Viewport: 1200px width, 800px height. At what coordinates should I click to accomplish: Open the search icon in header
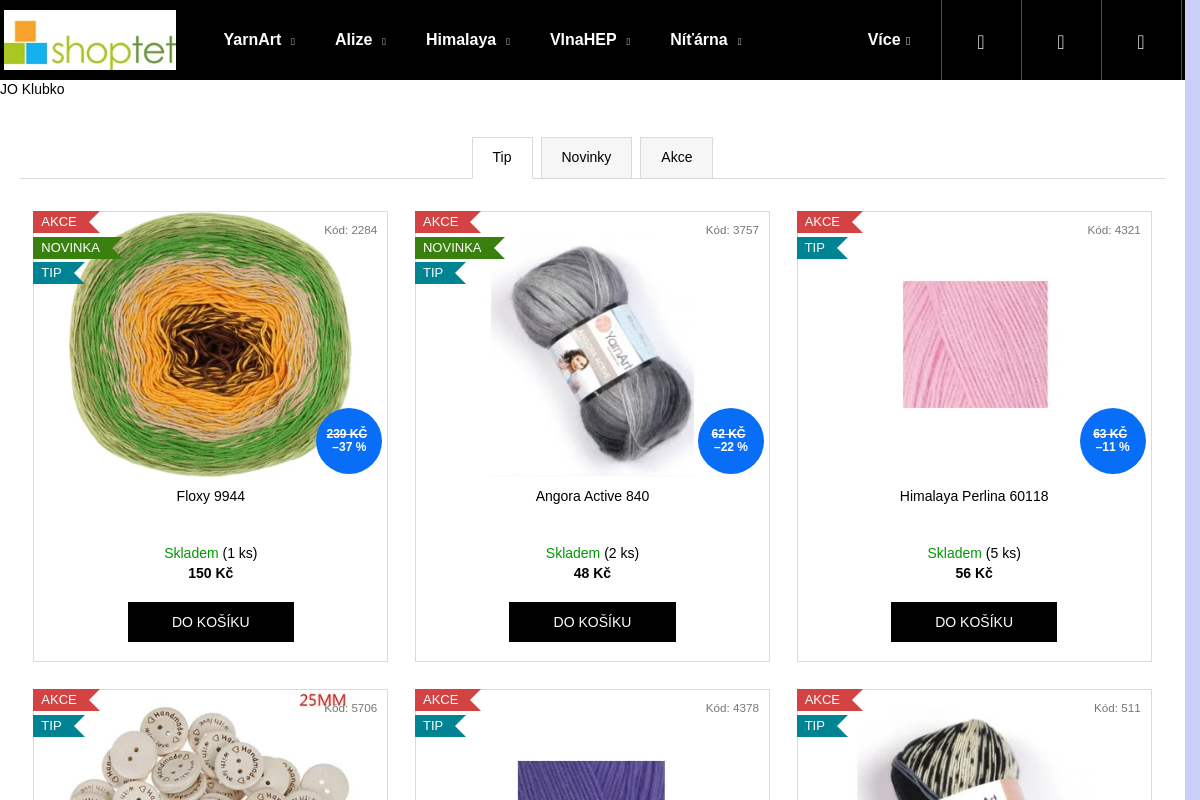pyautogui.click(x=981, y=41)
